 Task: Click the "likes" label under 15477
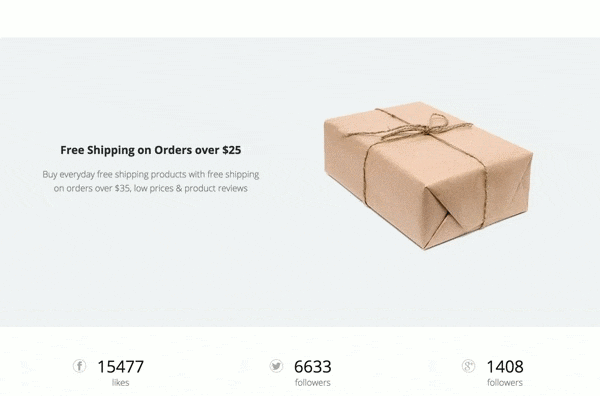point(121,383)
